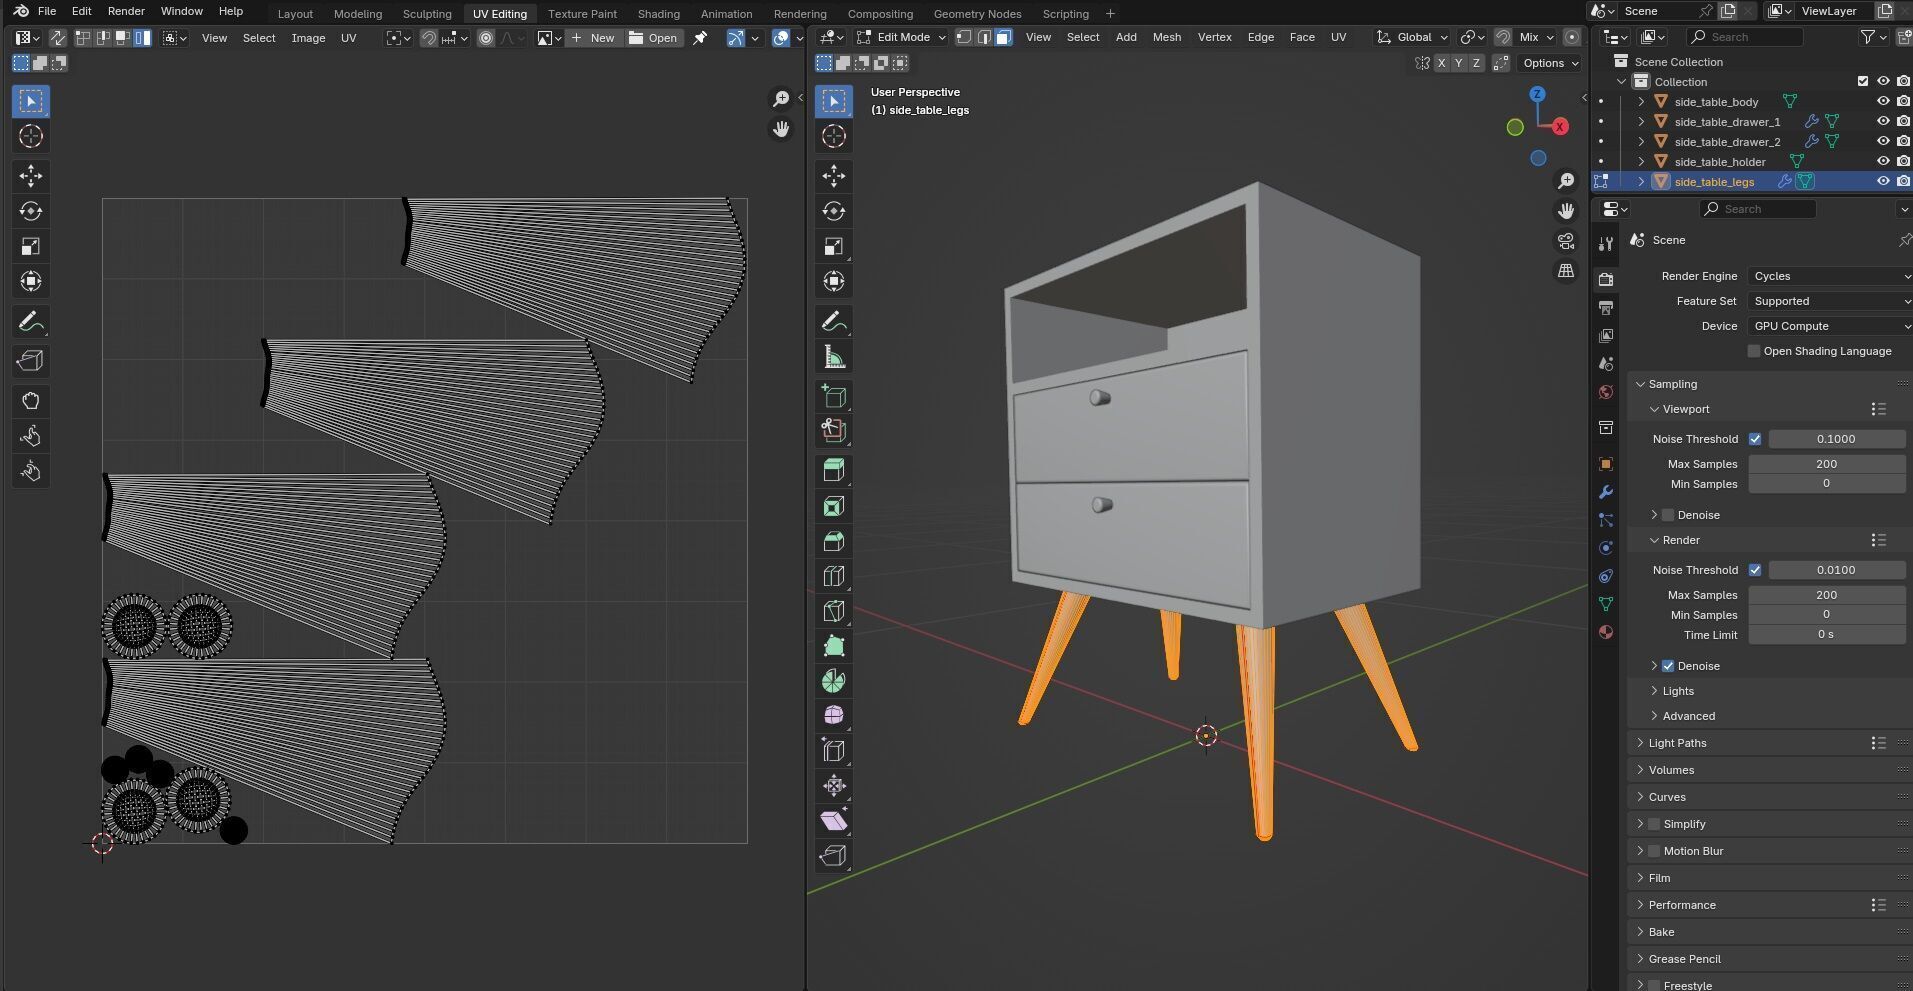Disable Render Noise Threshold checkbox
Viewport: 1913px width, 991px height.
click(1755, 570)
